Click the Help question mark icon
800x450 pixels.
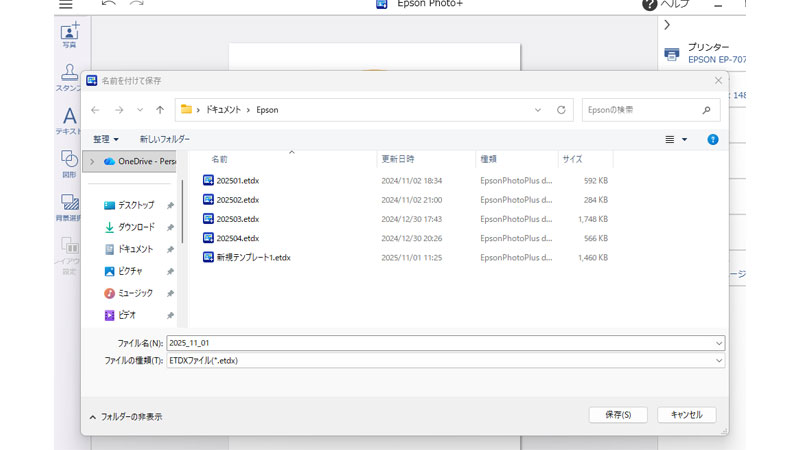pos(649,5)
